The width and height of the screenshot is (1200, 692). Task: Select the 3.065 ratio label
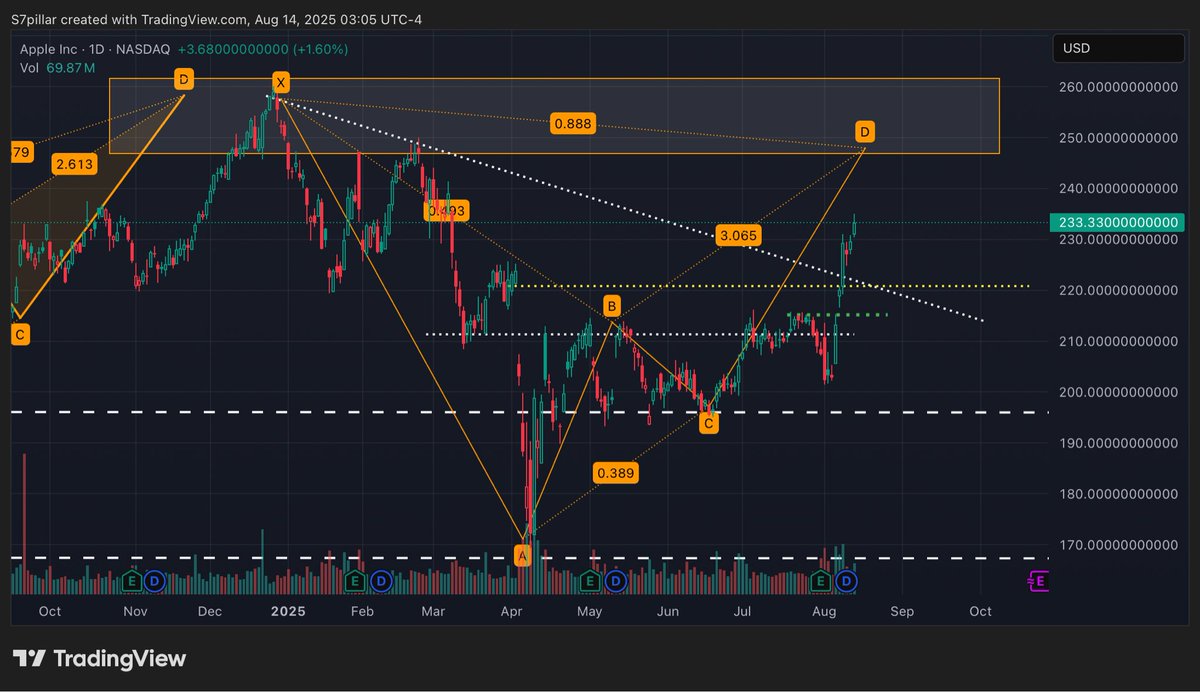739,236
